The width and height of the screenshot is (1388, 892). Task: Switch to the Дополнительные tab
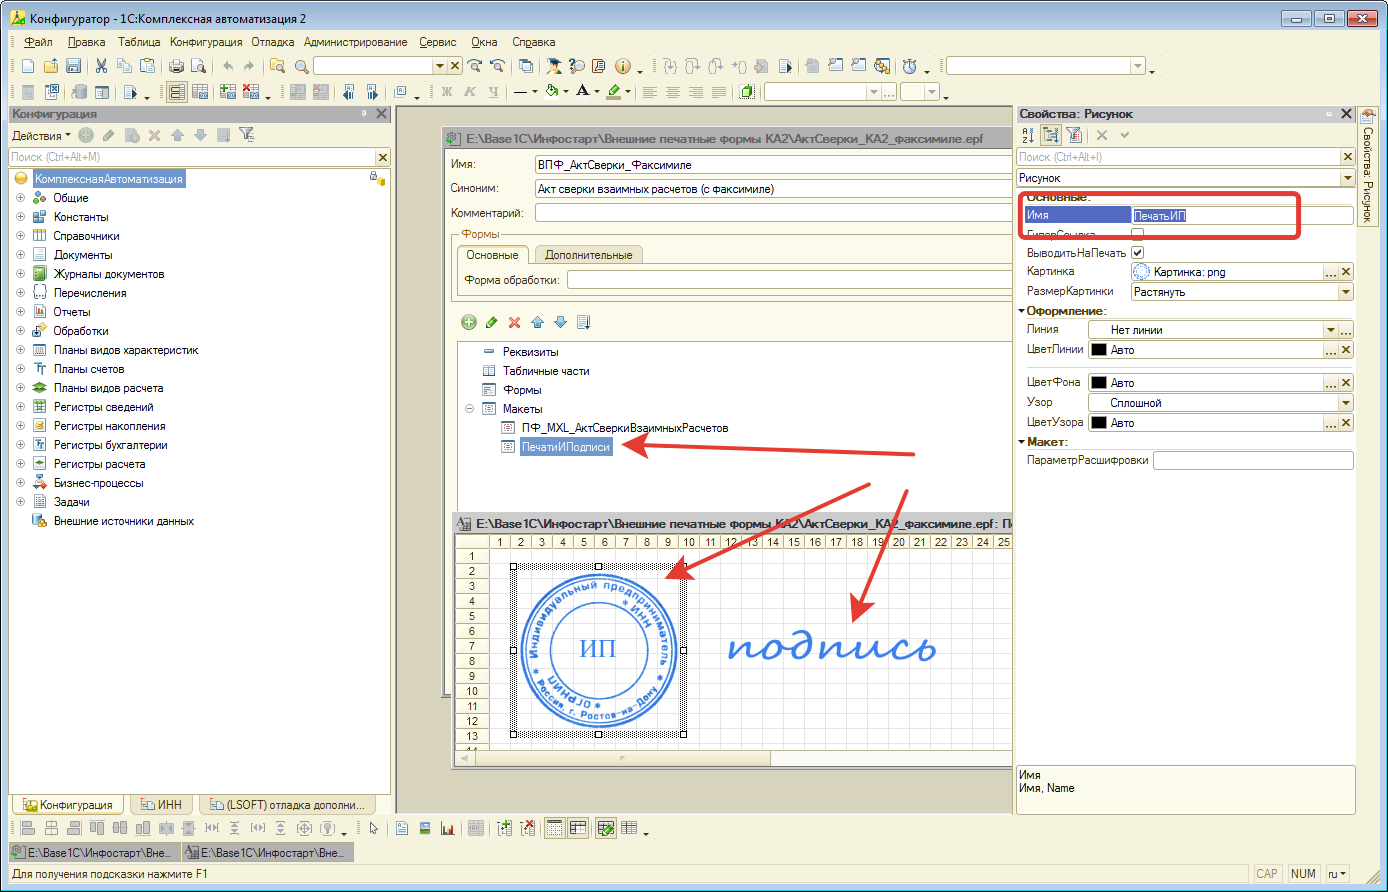pyautogui.click(x=589, y=254)
